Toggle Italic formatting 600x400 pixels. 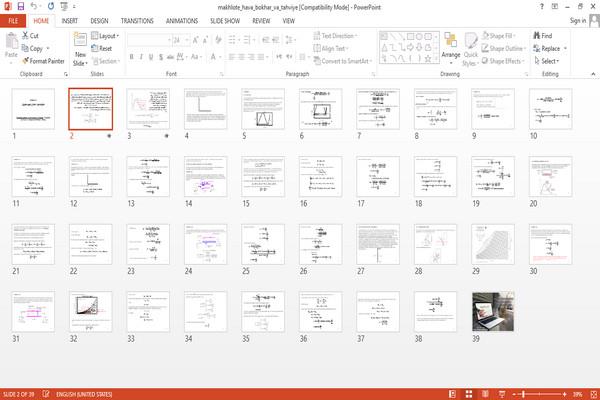[141, 57]
